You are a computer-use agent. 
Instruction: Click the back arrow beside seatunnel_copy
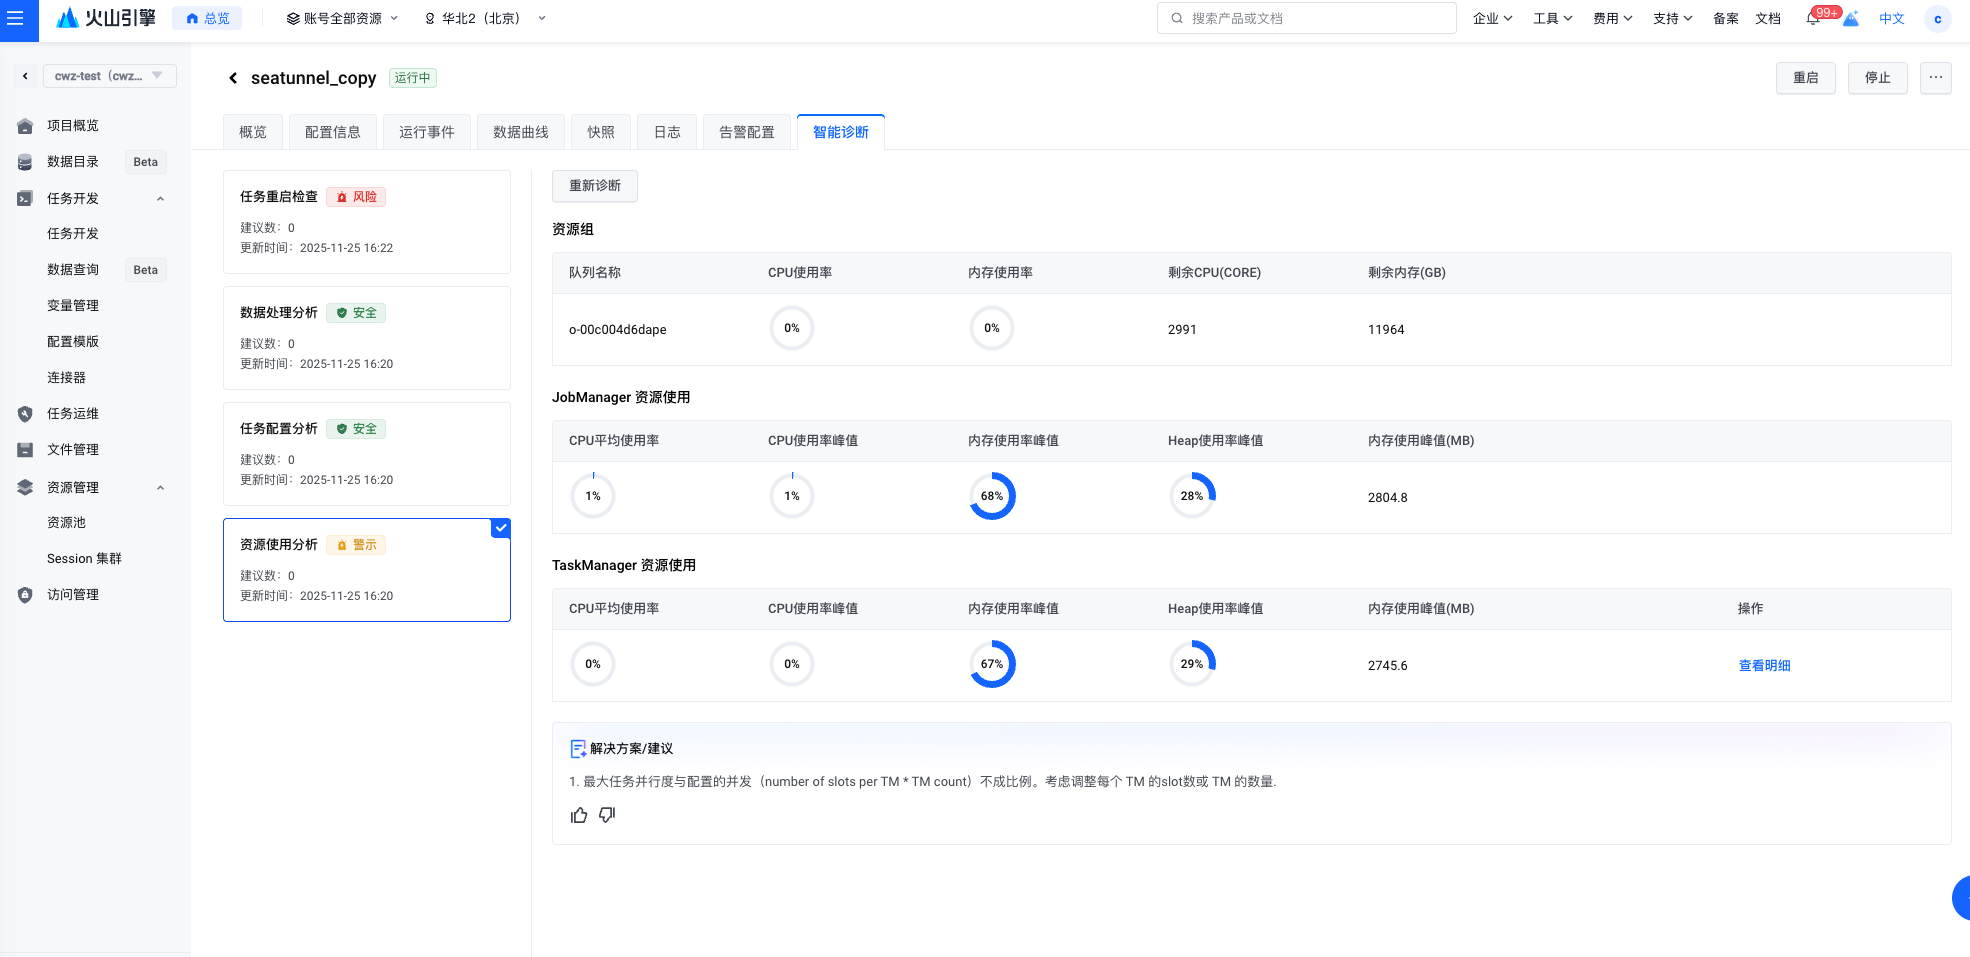point(233,78)
